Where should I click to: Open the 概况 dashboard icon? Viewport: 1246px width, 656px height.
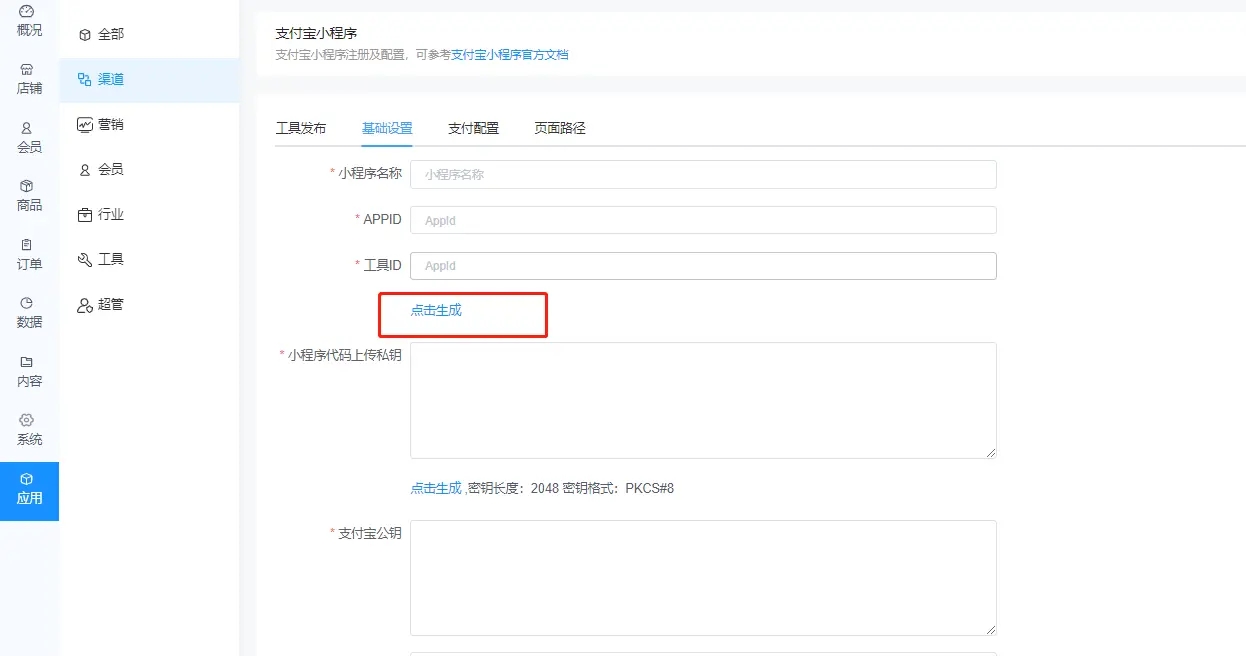click(x=27, y=10)
